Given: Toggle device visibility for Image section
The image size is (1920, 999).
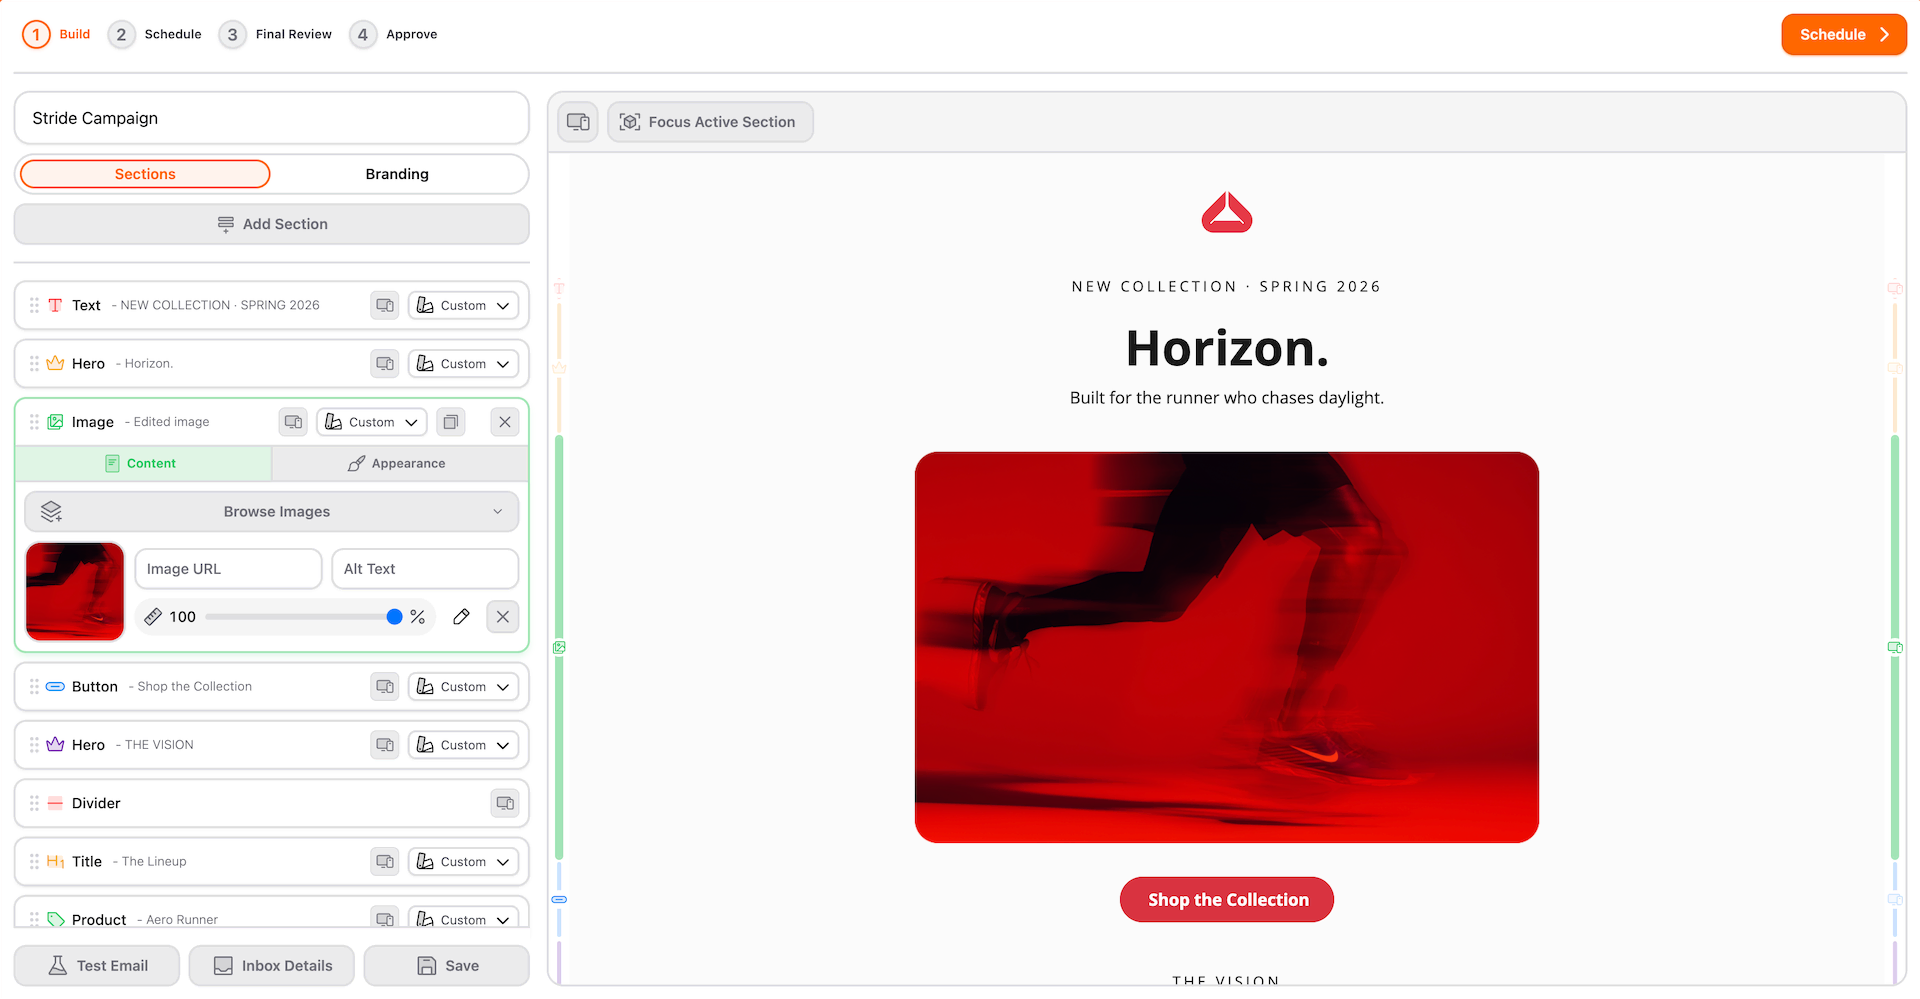Looking at the screenshot, I should tap(293, 422).
